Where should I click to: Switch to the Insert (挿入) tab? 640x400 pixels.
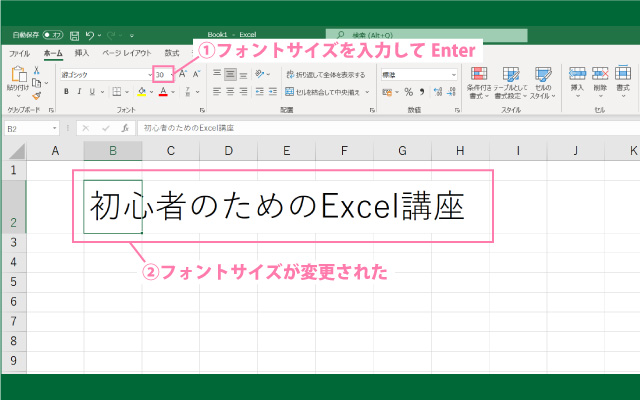(x=82, y=53)
